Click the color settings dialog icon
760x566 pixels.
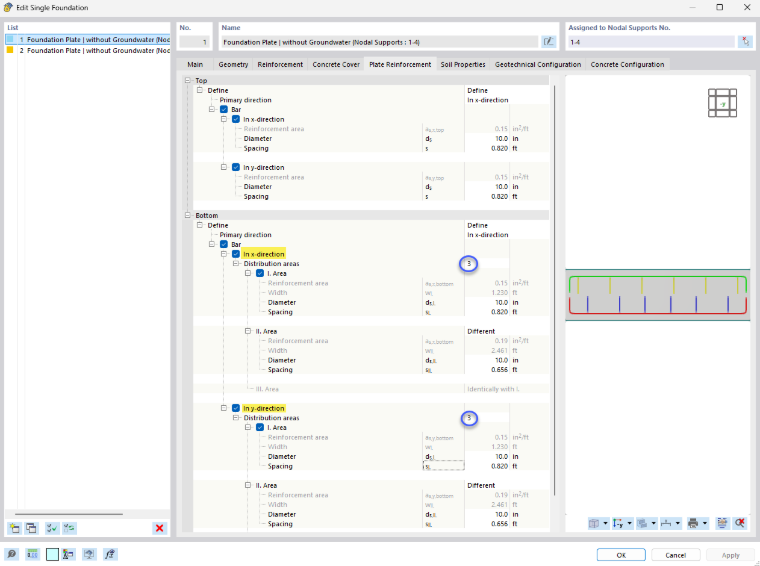point(68,554)
